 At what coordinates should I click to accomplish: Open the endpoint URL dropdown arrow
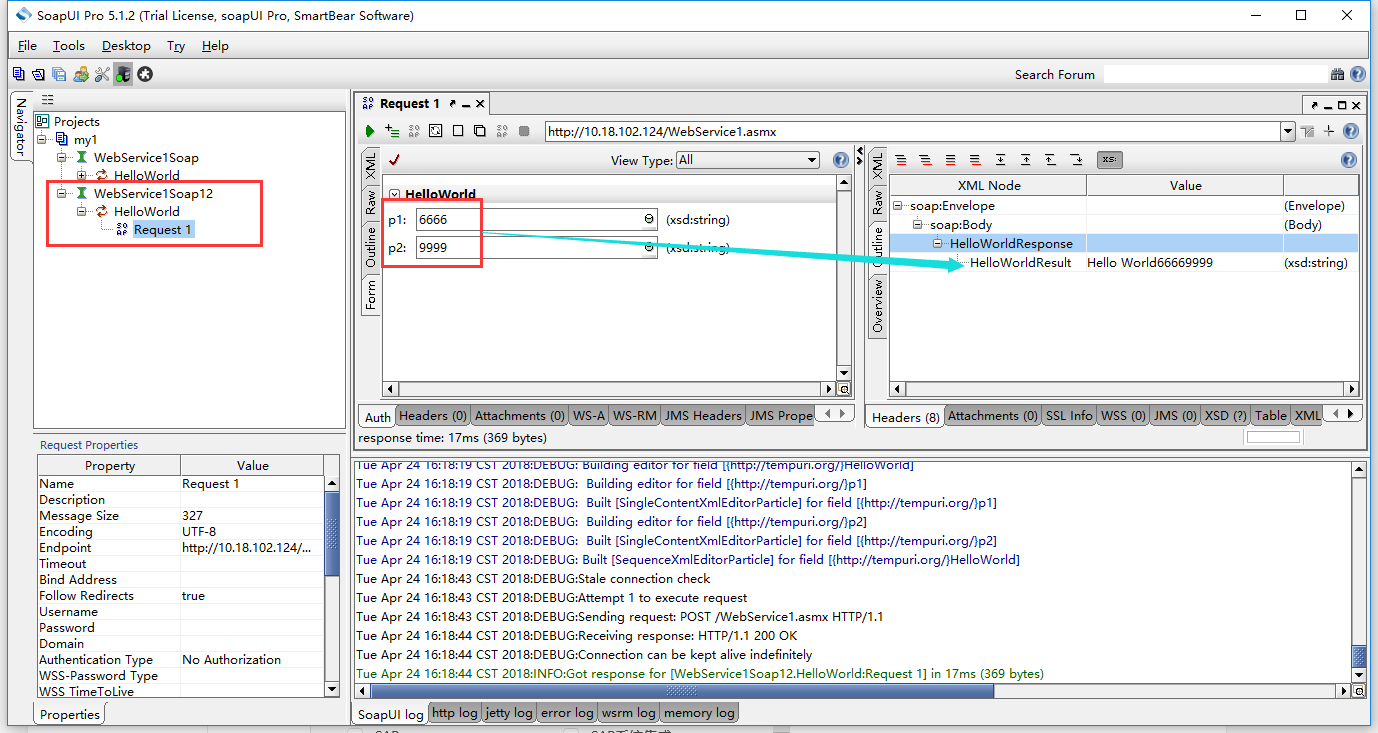(x=1288, y=131)
